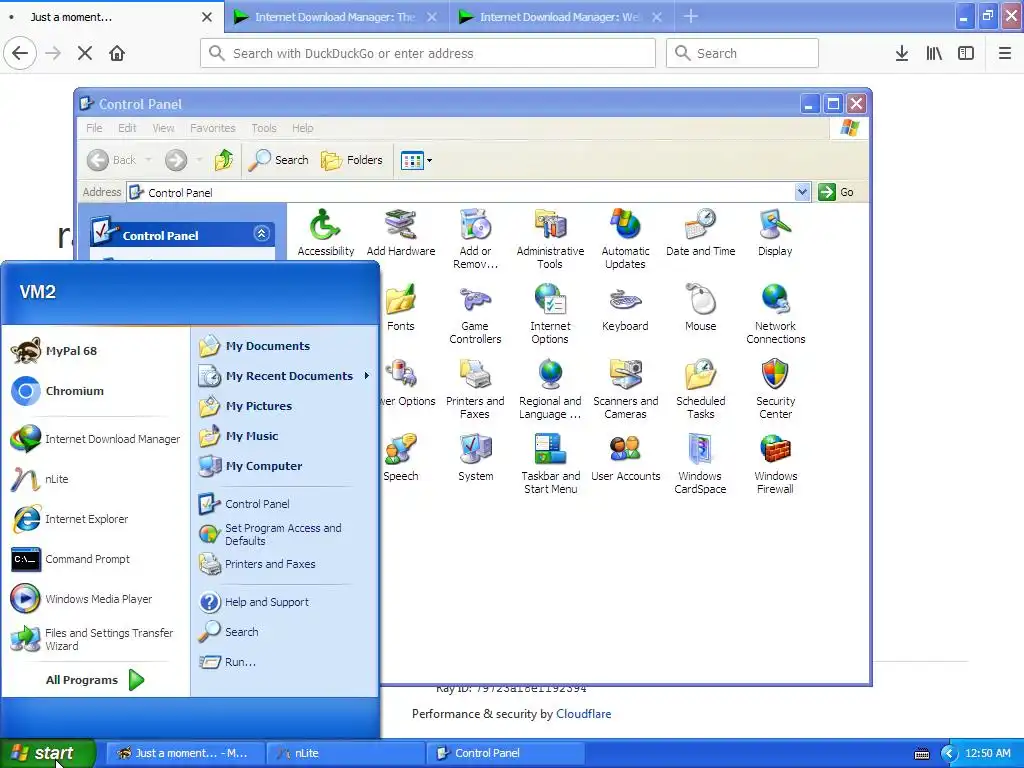Open User Accounts icon

click(625, 458)
